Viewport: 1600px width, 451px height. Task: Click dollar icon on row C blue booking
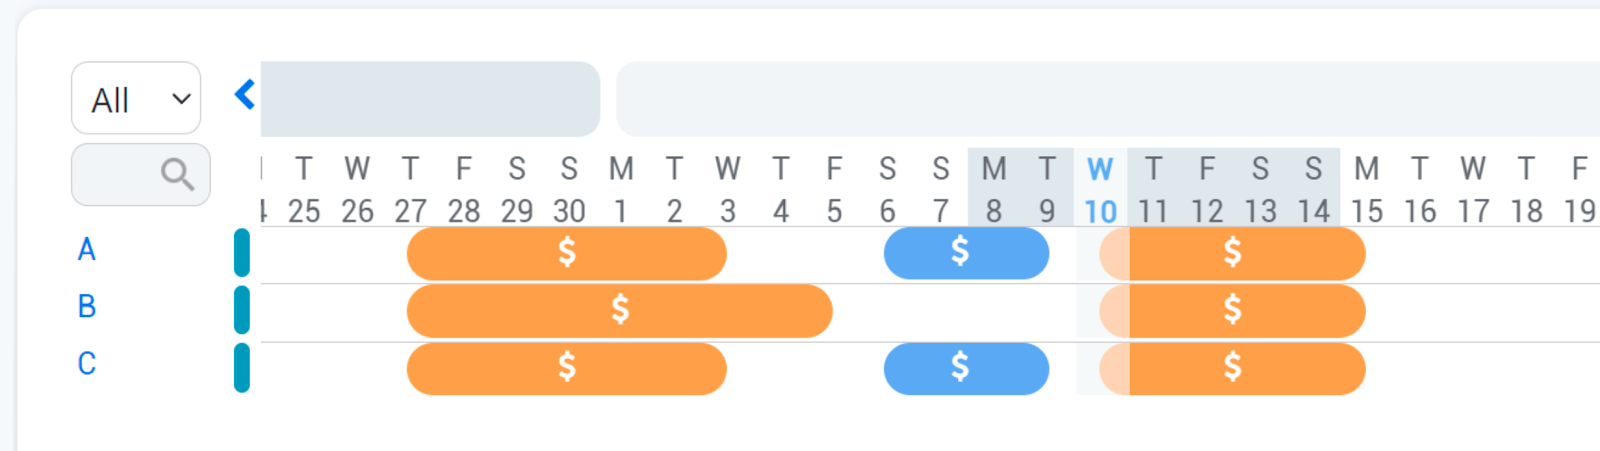pyautogui.click(x=960, y=367)
